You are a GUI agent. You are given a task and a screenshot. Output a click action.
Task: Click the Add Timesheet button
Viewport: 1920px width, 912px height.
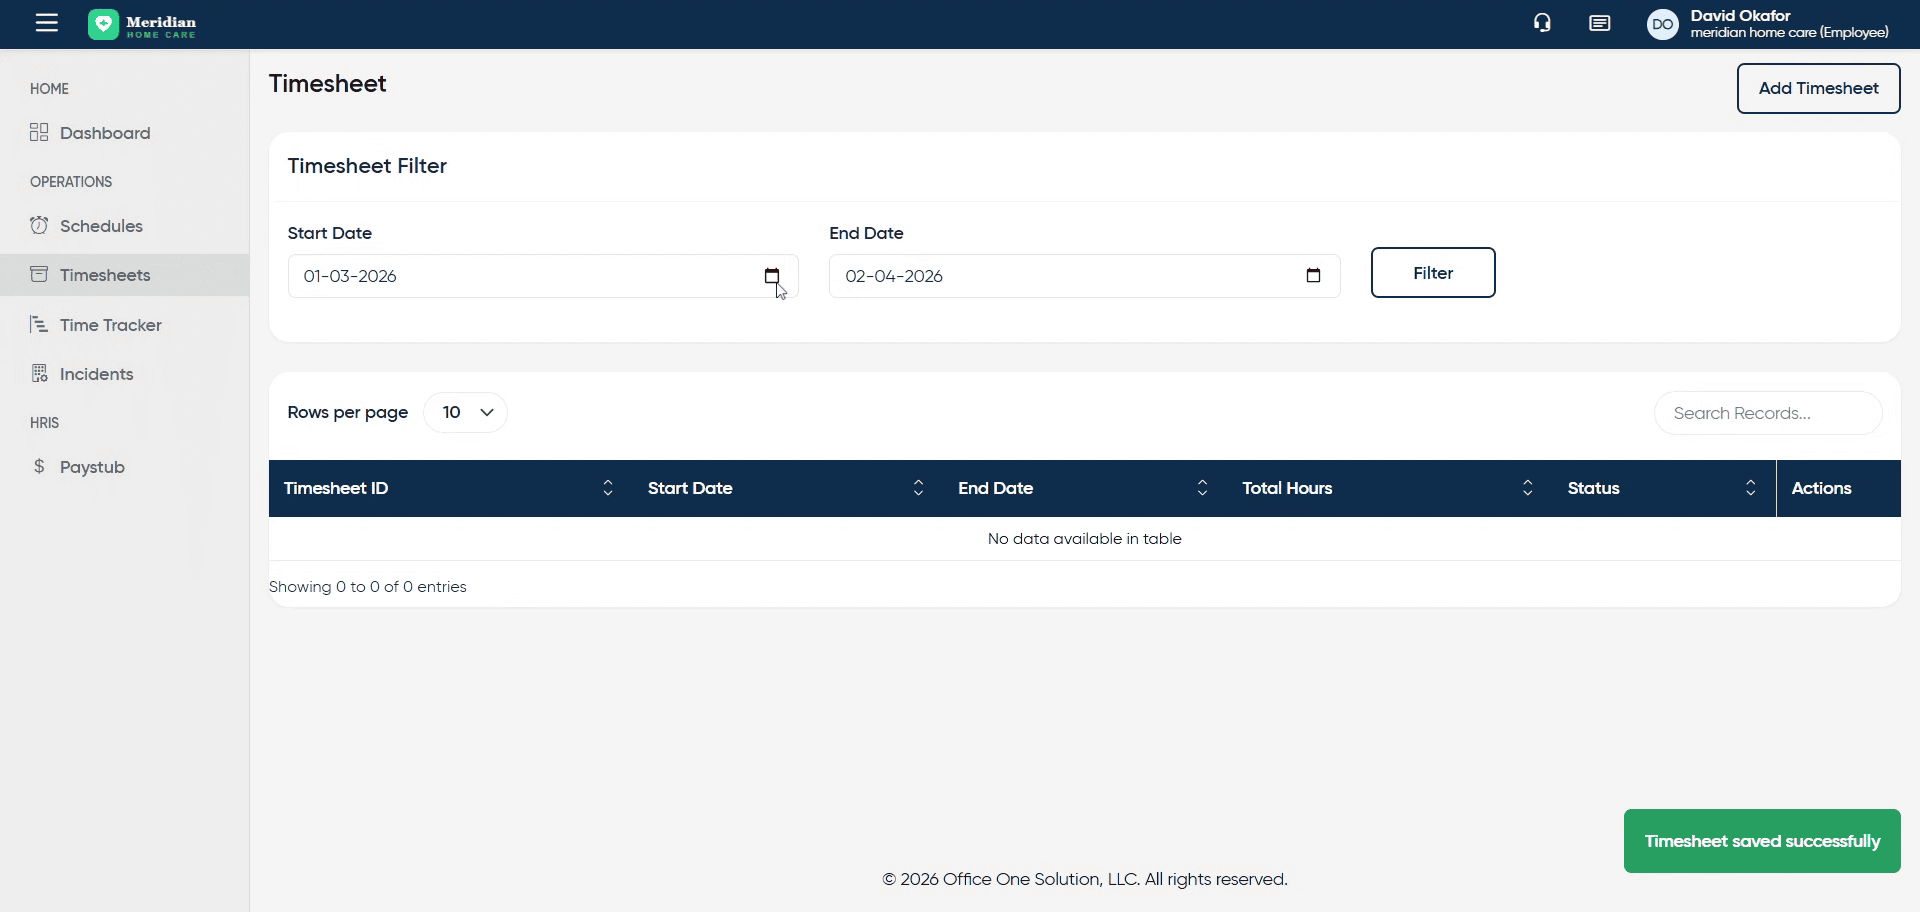tap(1817, 88)
